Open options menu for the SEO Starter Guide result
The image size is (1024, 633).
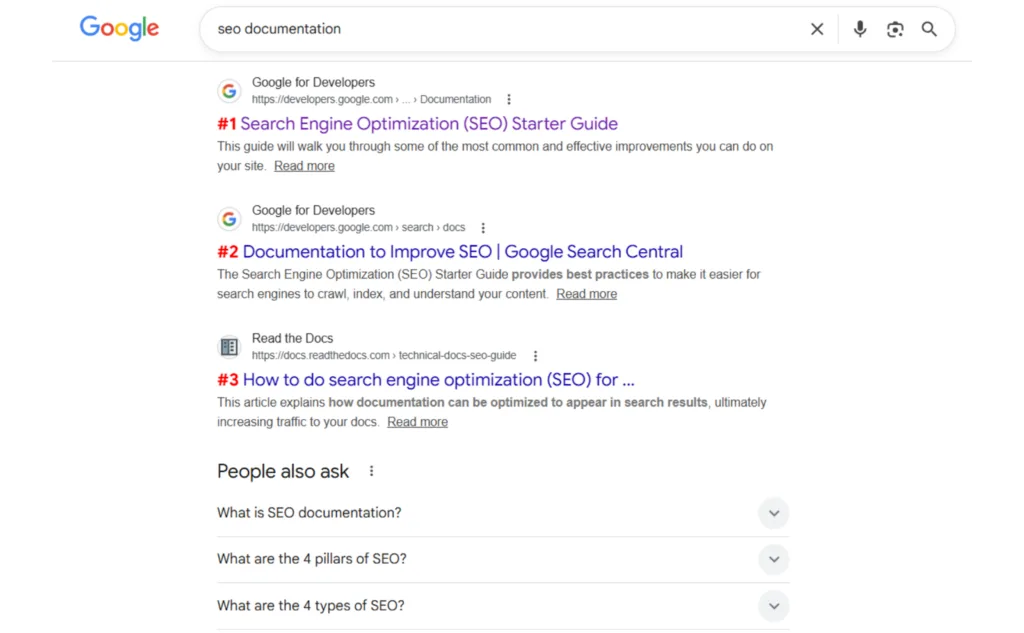[509, 100]
